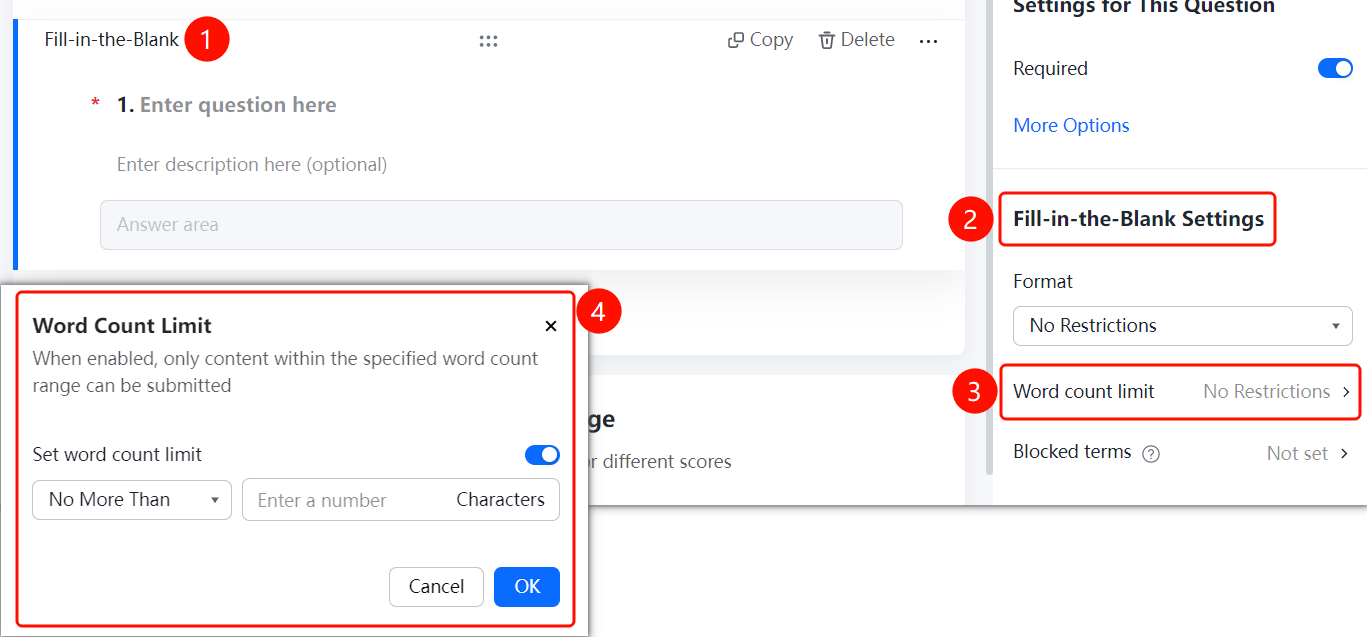Click the drag handle dots on the question card
The width and height of the screenshot is (1367, 637).
pyautogui.click(x=488, y=41)
